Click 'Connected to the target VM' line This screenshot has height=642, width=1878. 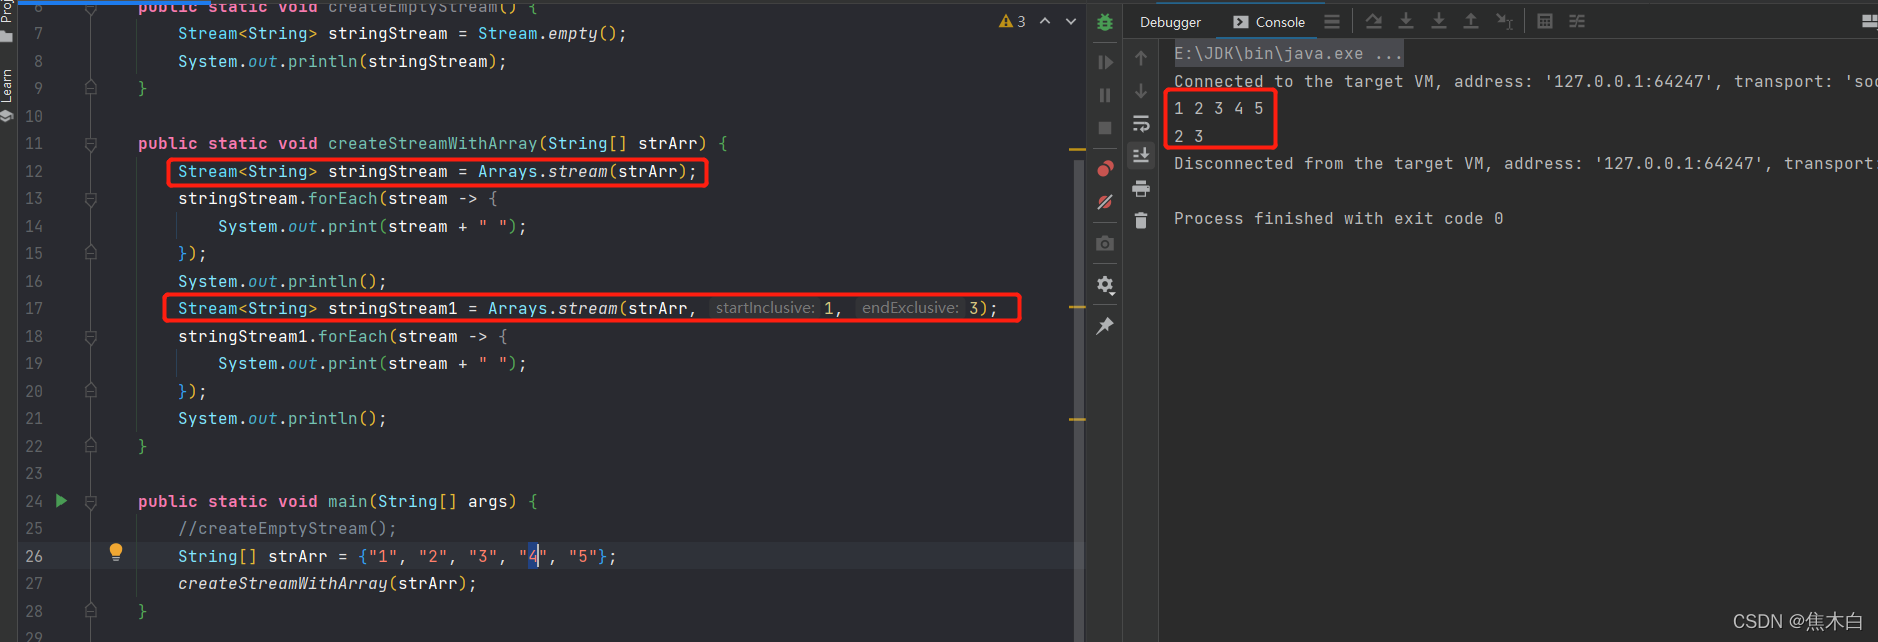pyautogui.click(x=1524, y=81)
